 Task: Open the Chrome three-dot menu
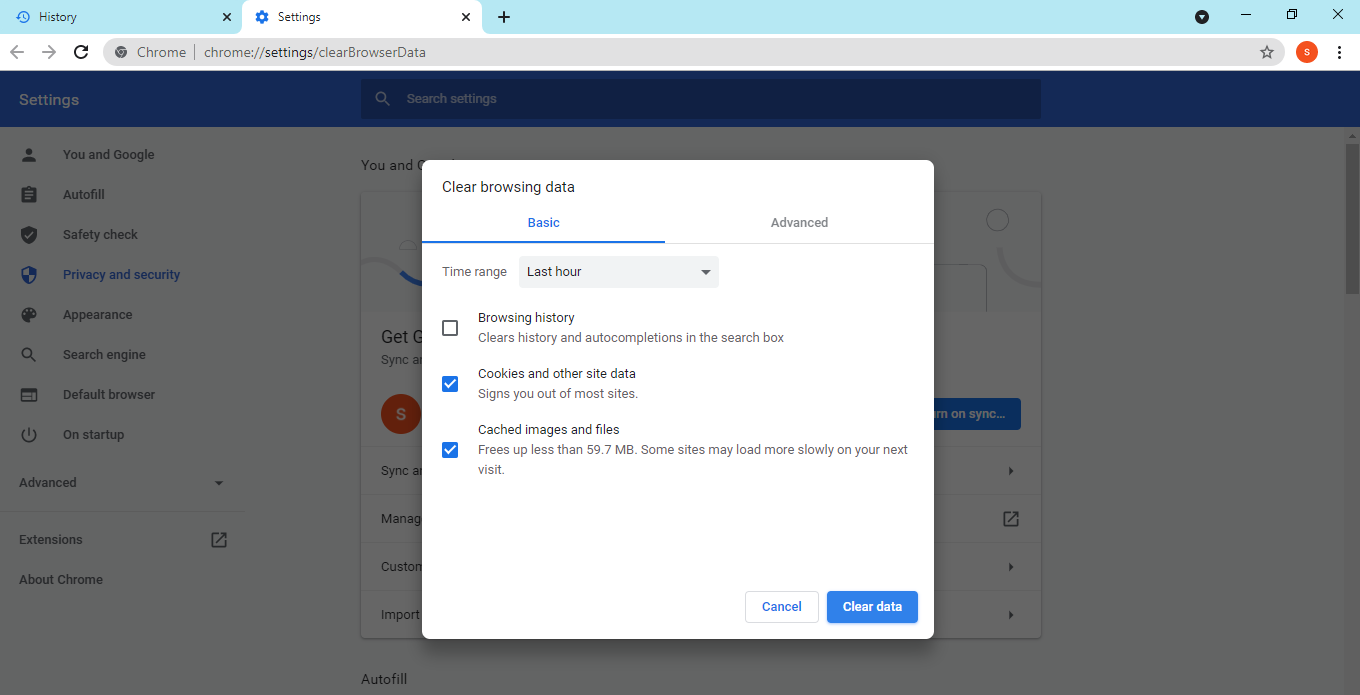tap(1340, 51)
